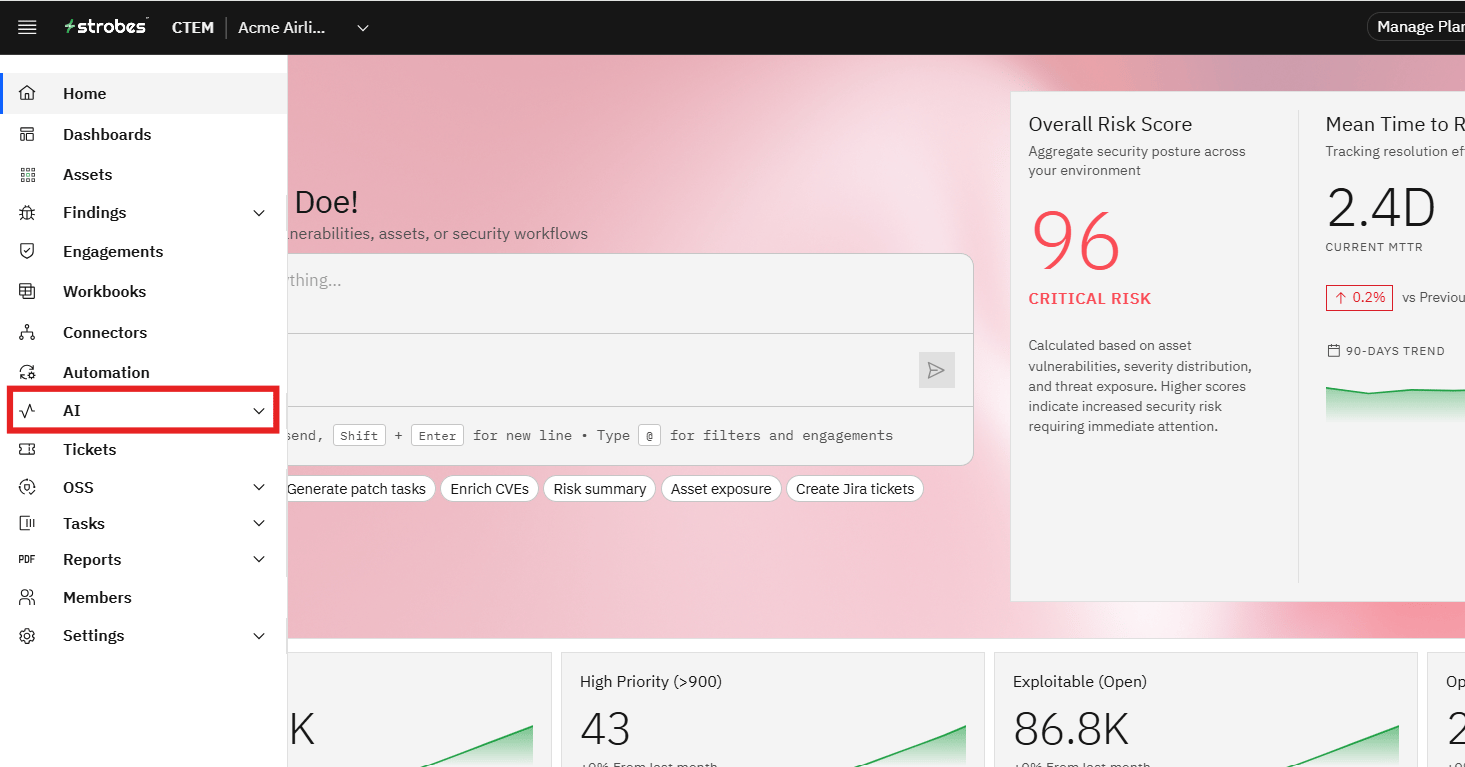Viewport: 1465px width, 767px height.
Task: Click the Automation sidebar icon
Action: coord(27,372)
